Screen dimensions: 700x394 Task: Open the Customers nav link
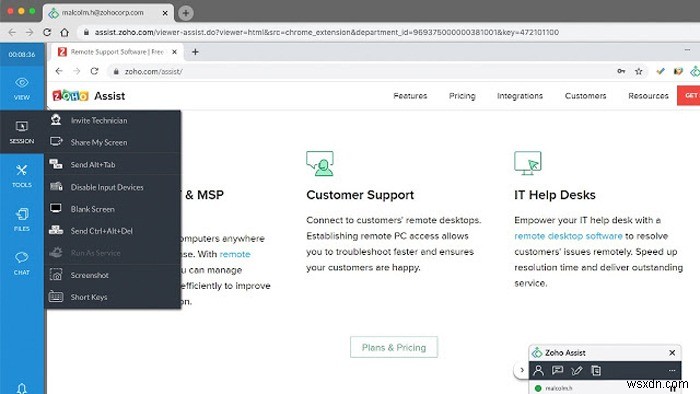[x=586, y=96]
